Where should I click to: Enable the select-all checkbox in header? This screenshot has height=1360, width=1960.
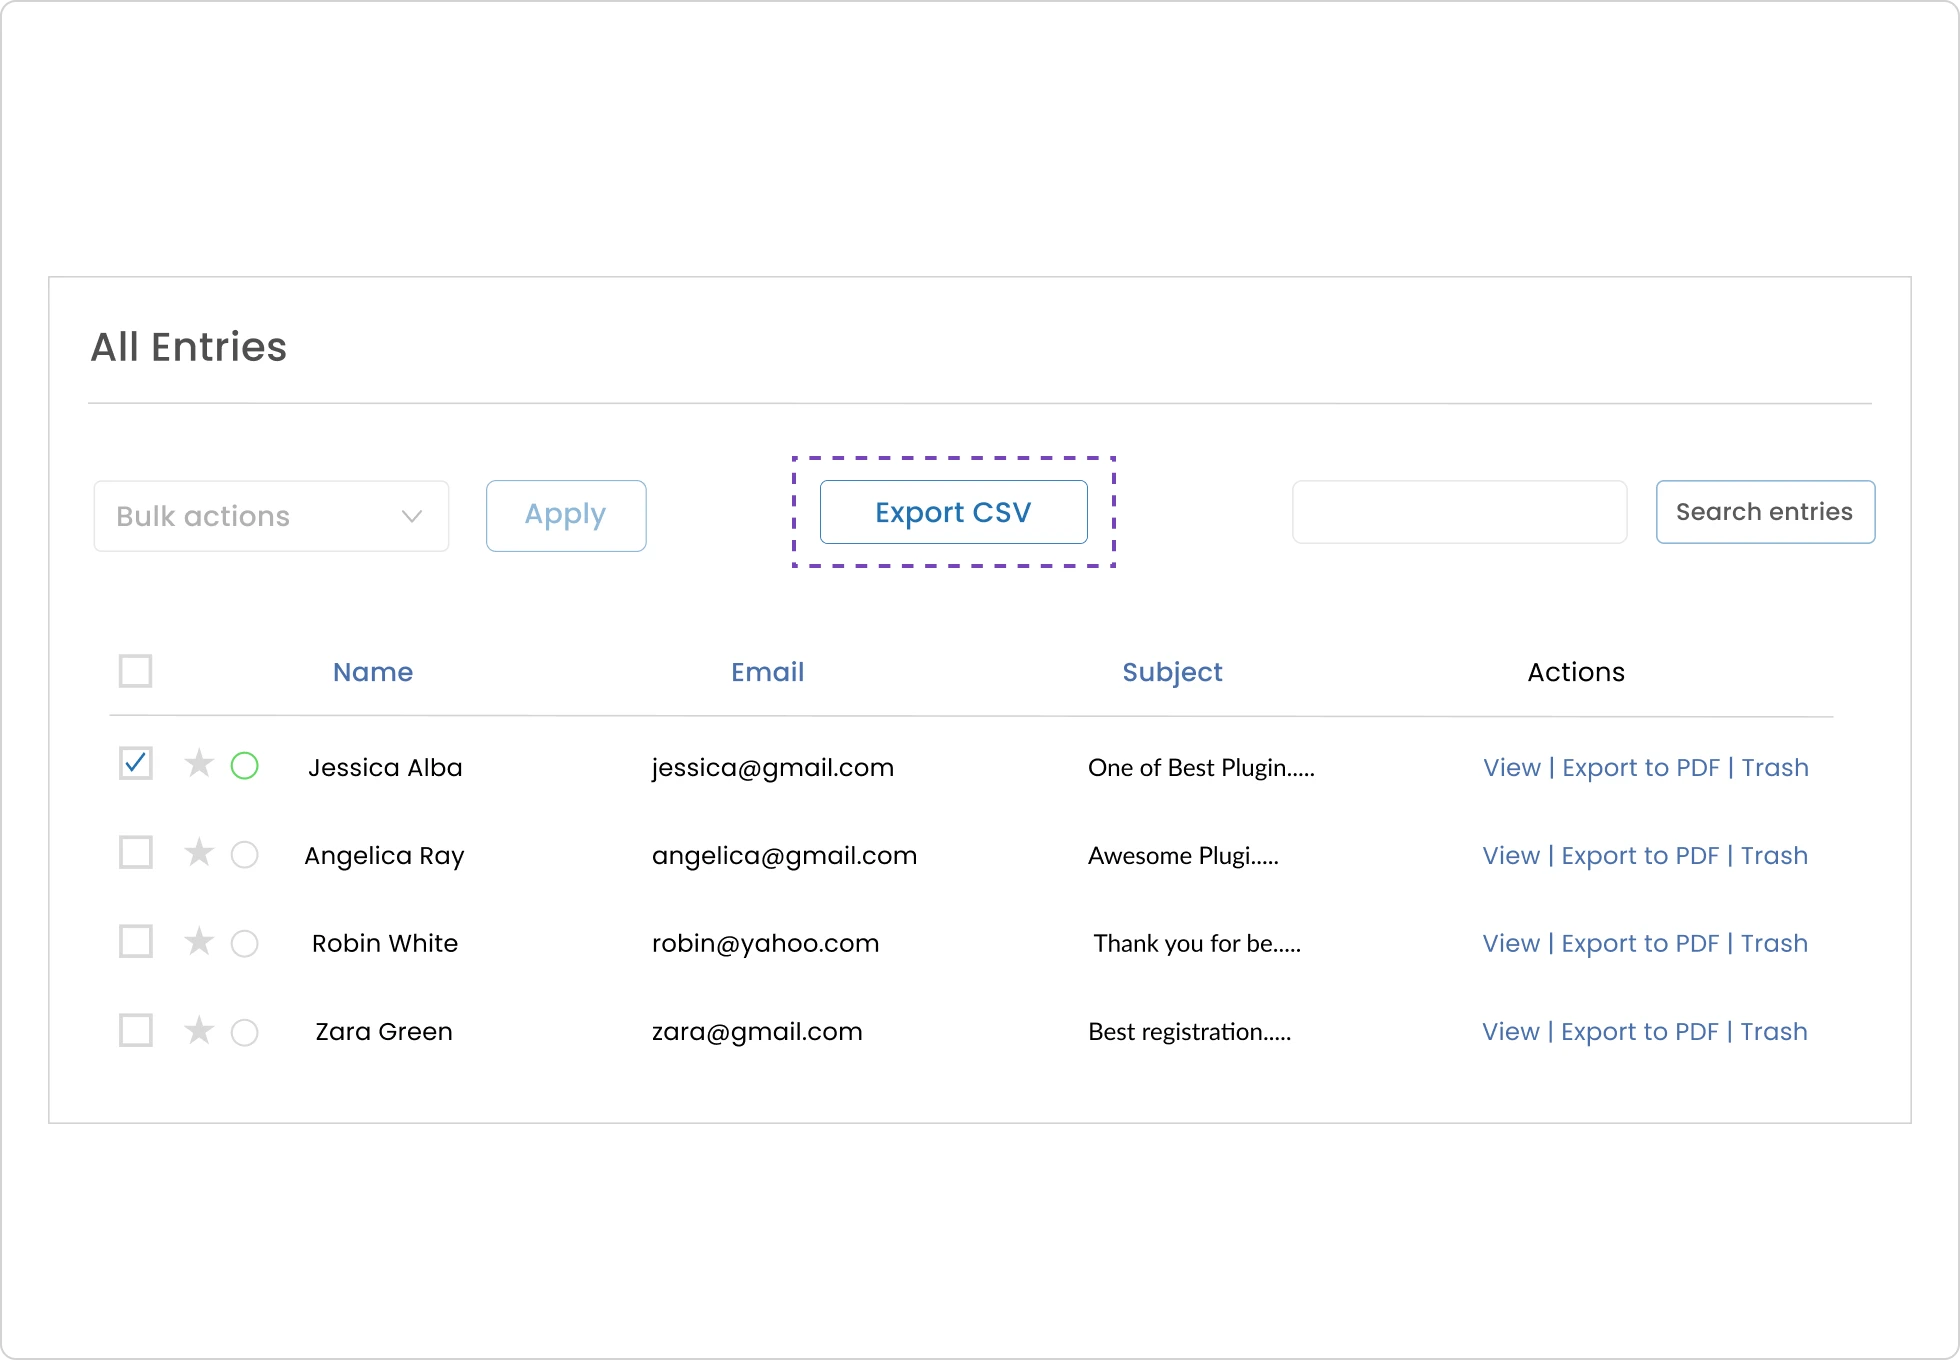136,670
